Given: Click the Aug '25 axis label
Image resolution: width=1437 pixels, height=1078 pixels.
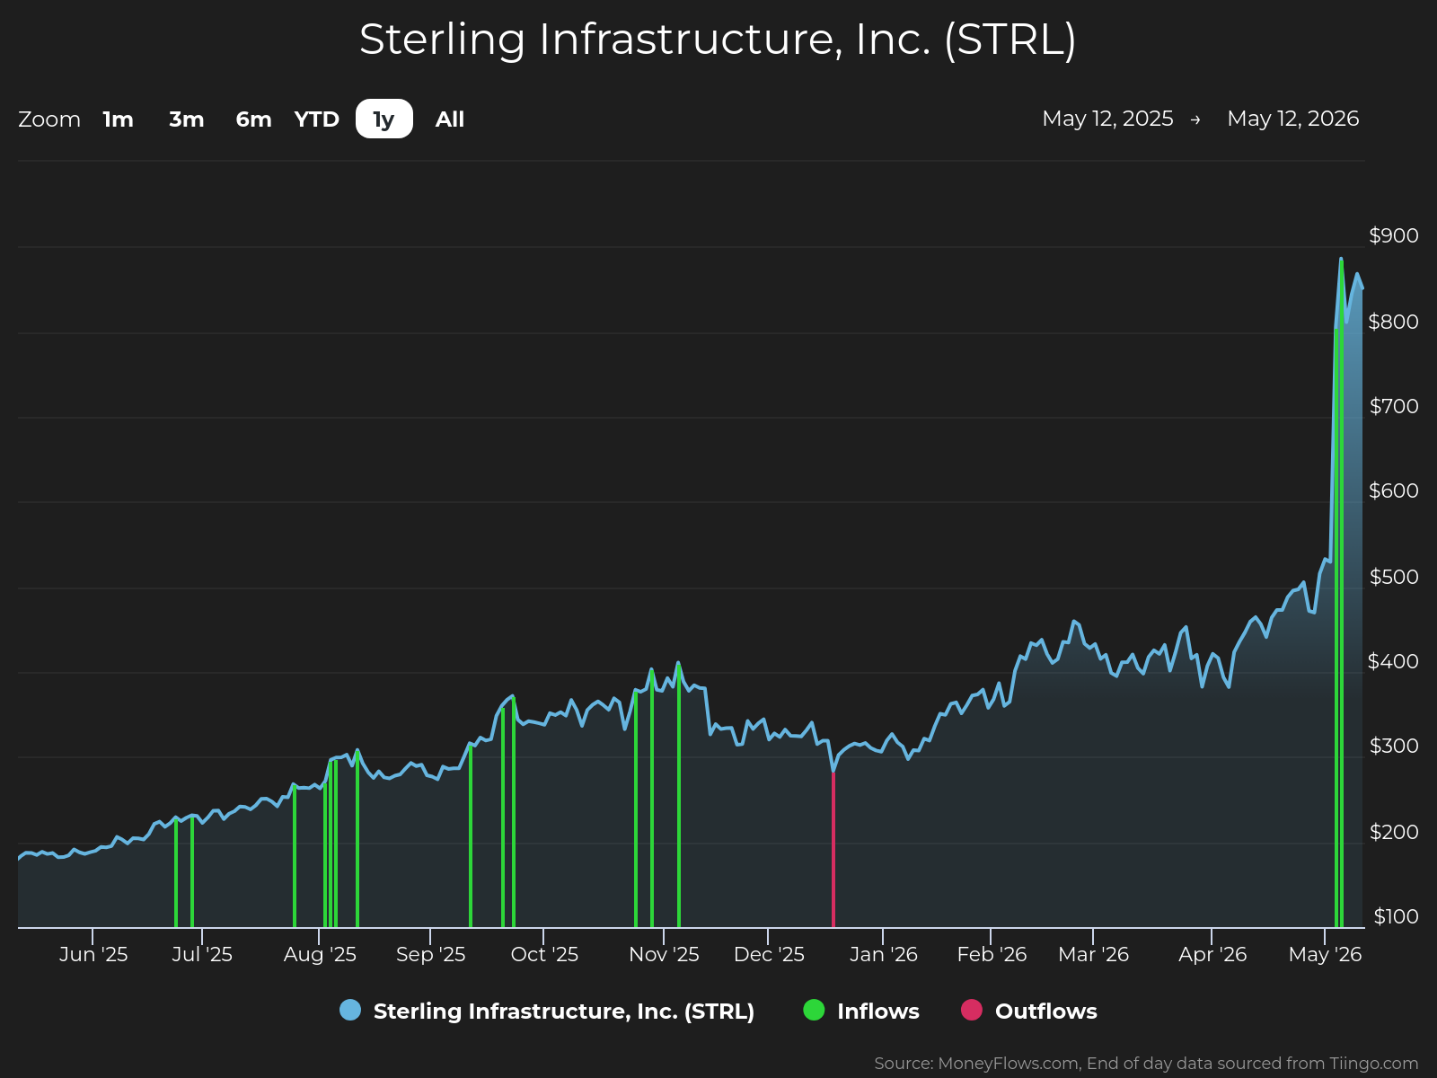Looking at the screenshot, I should 320,954.
